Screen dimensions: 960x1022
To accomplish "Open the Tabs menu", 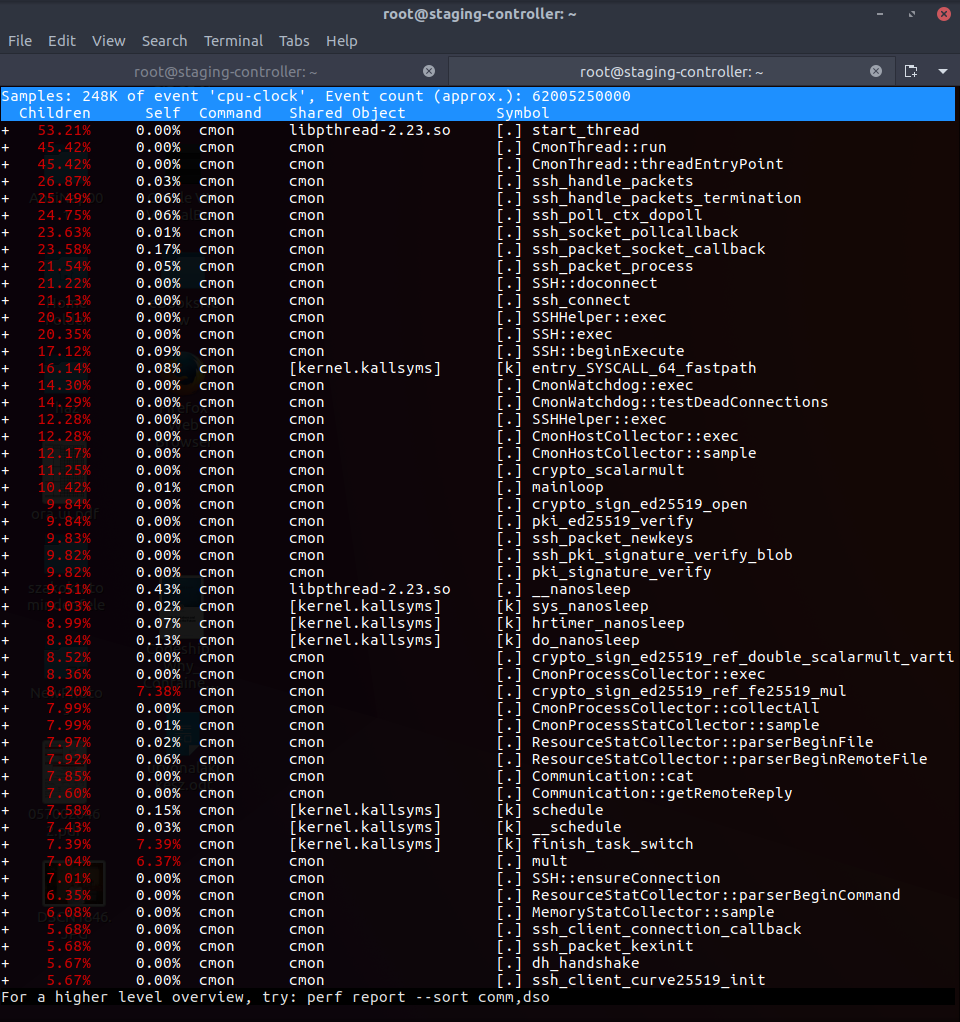I will (x=294, y=41).
